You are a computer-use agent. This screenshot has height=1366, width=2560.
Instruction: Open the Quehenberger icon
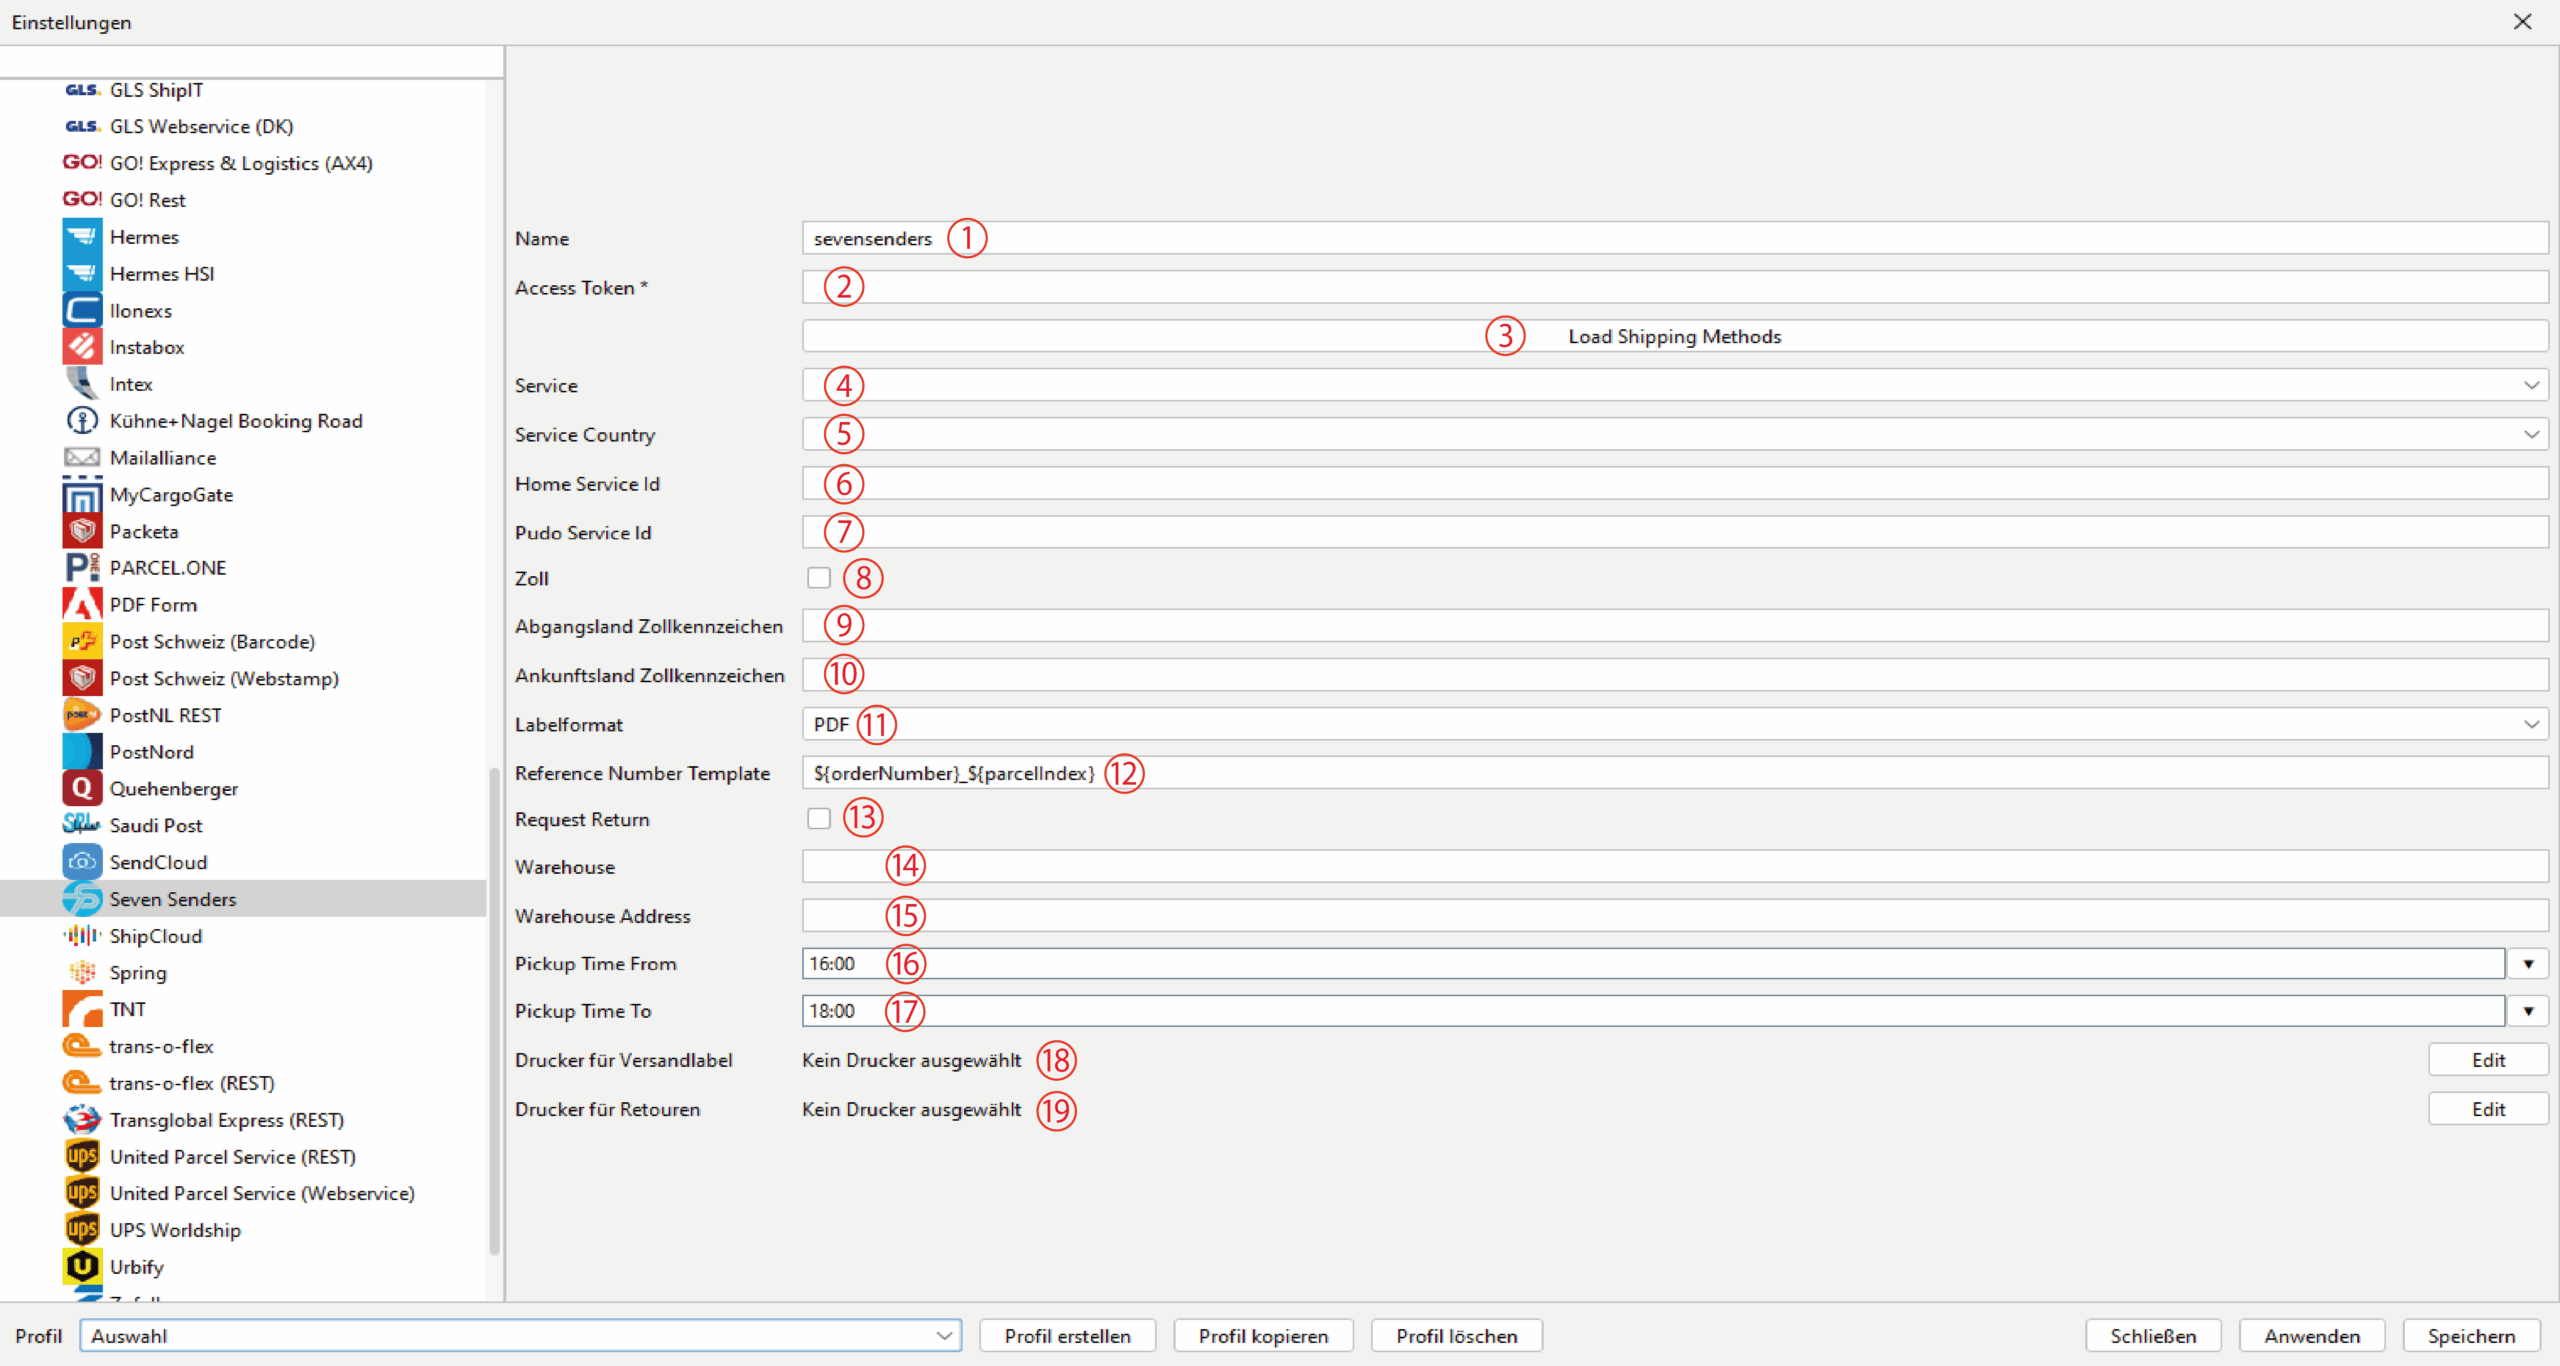82,789
